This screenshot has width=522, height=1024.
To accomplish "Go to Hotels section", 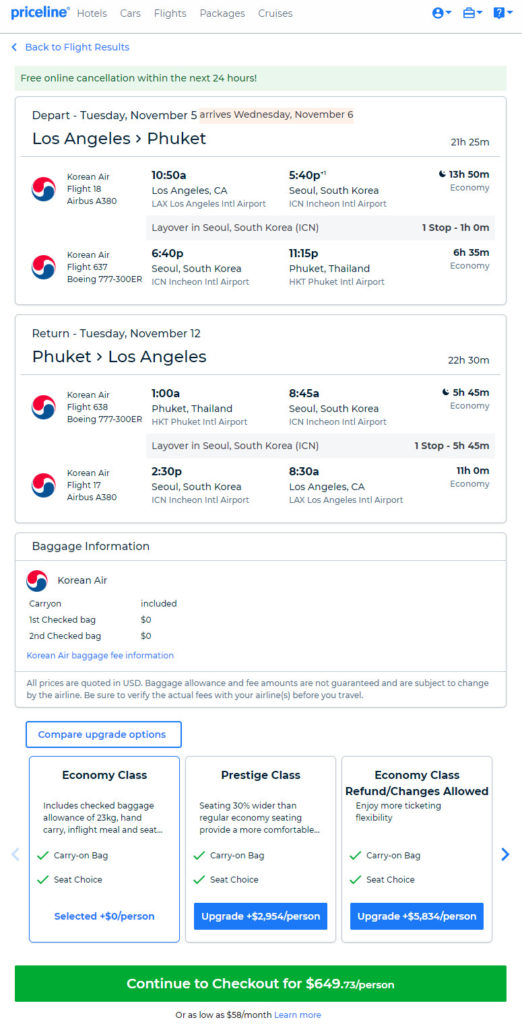I will [91, 13].
